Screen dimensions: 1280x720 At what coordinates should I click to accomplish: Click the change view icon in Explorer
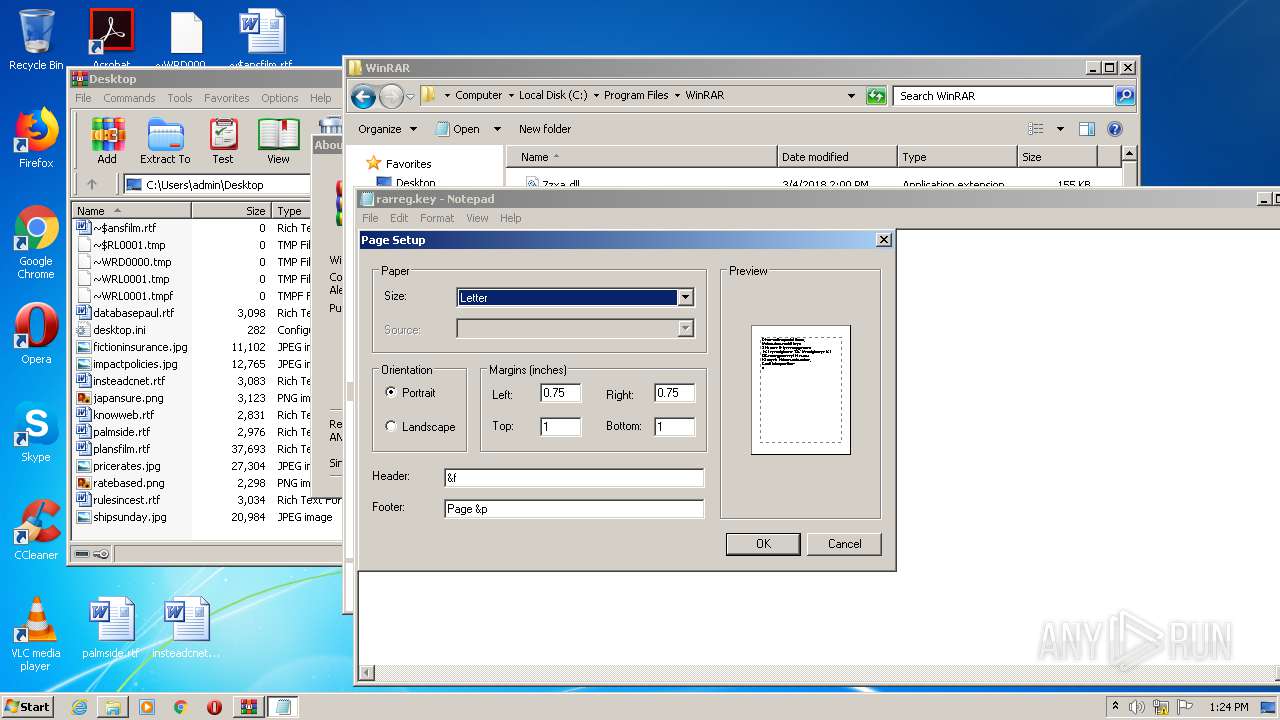(1036, 129)
